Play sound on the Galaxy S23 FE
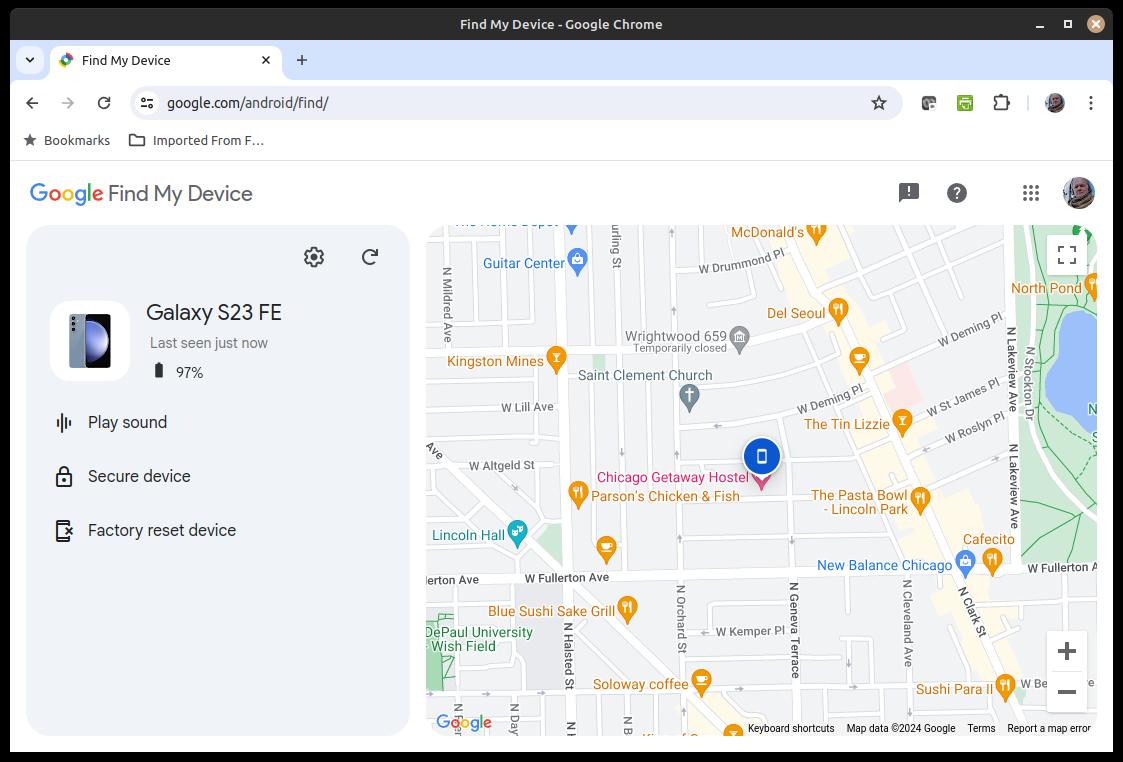The image size is (1123, 762). 127,423
